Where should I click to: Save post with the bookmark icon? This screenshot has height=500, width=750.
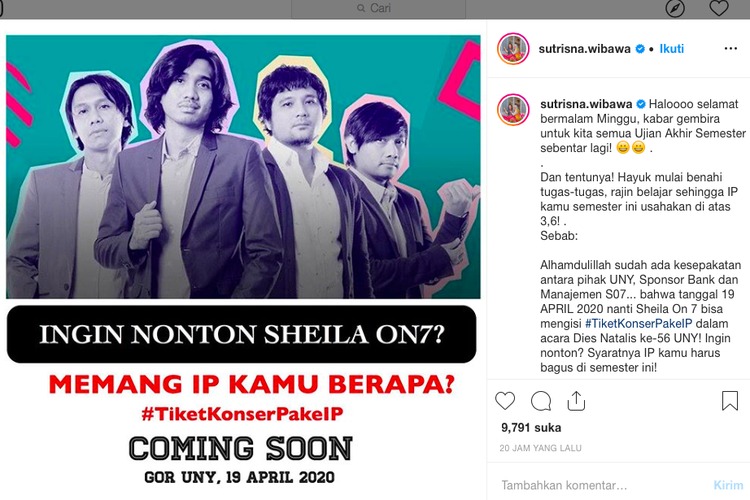(730, 400)
